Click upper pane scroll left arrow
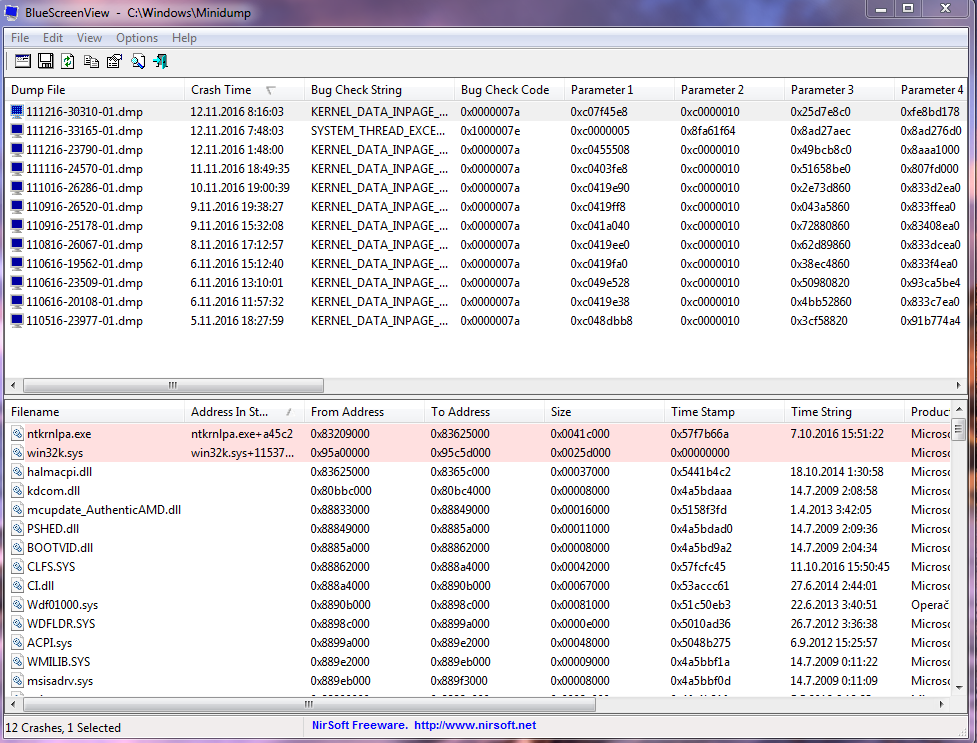The width and height of the screenshot is (977, 743). pyautogui.click(x=12, y=385)
